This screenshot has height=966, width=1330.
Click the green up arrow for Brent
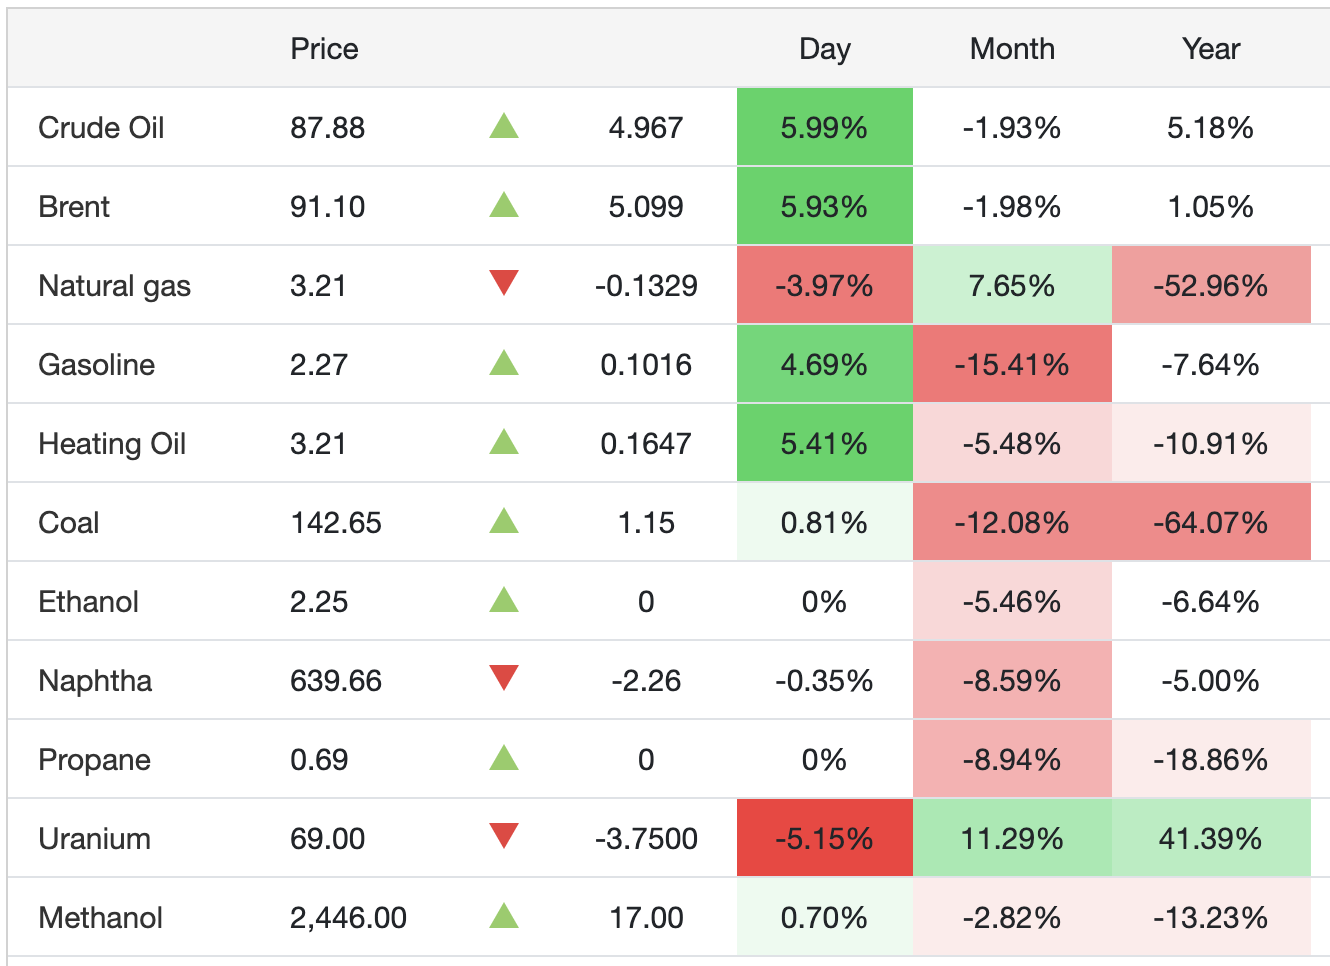point(504,205)
